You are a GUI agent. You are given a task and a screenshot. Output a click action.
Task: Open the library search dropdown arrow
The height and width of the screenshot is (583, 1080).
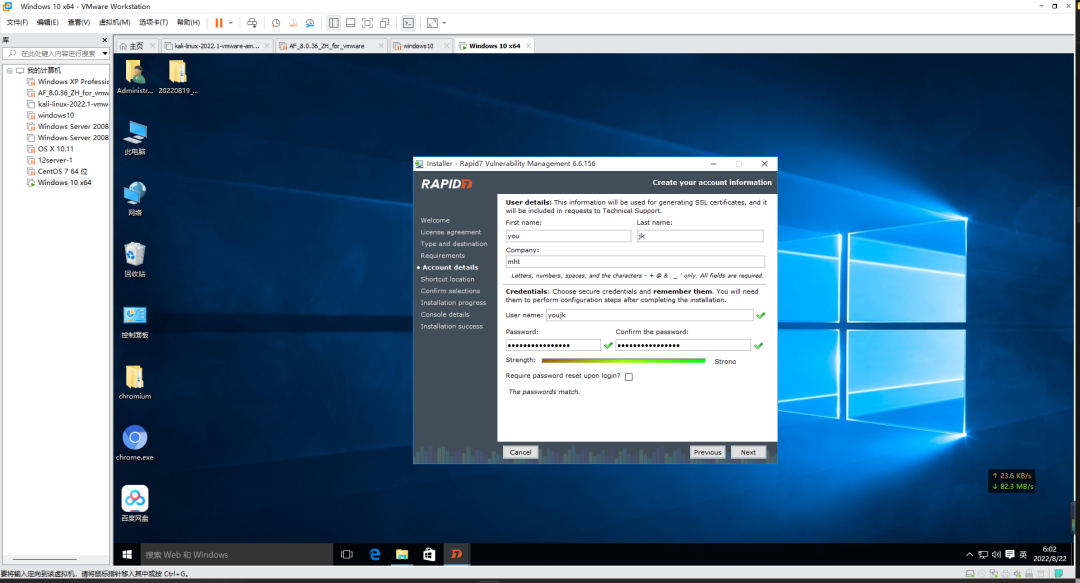105,54
